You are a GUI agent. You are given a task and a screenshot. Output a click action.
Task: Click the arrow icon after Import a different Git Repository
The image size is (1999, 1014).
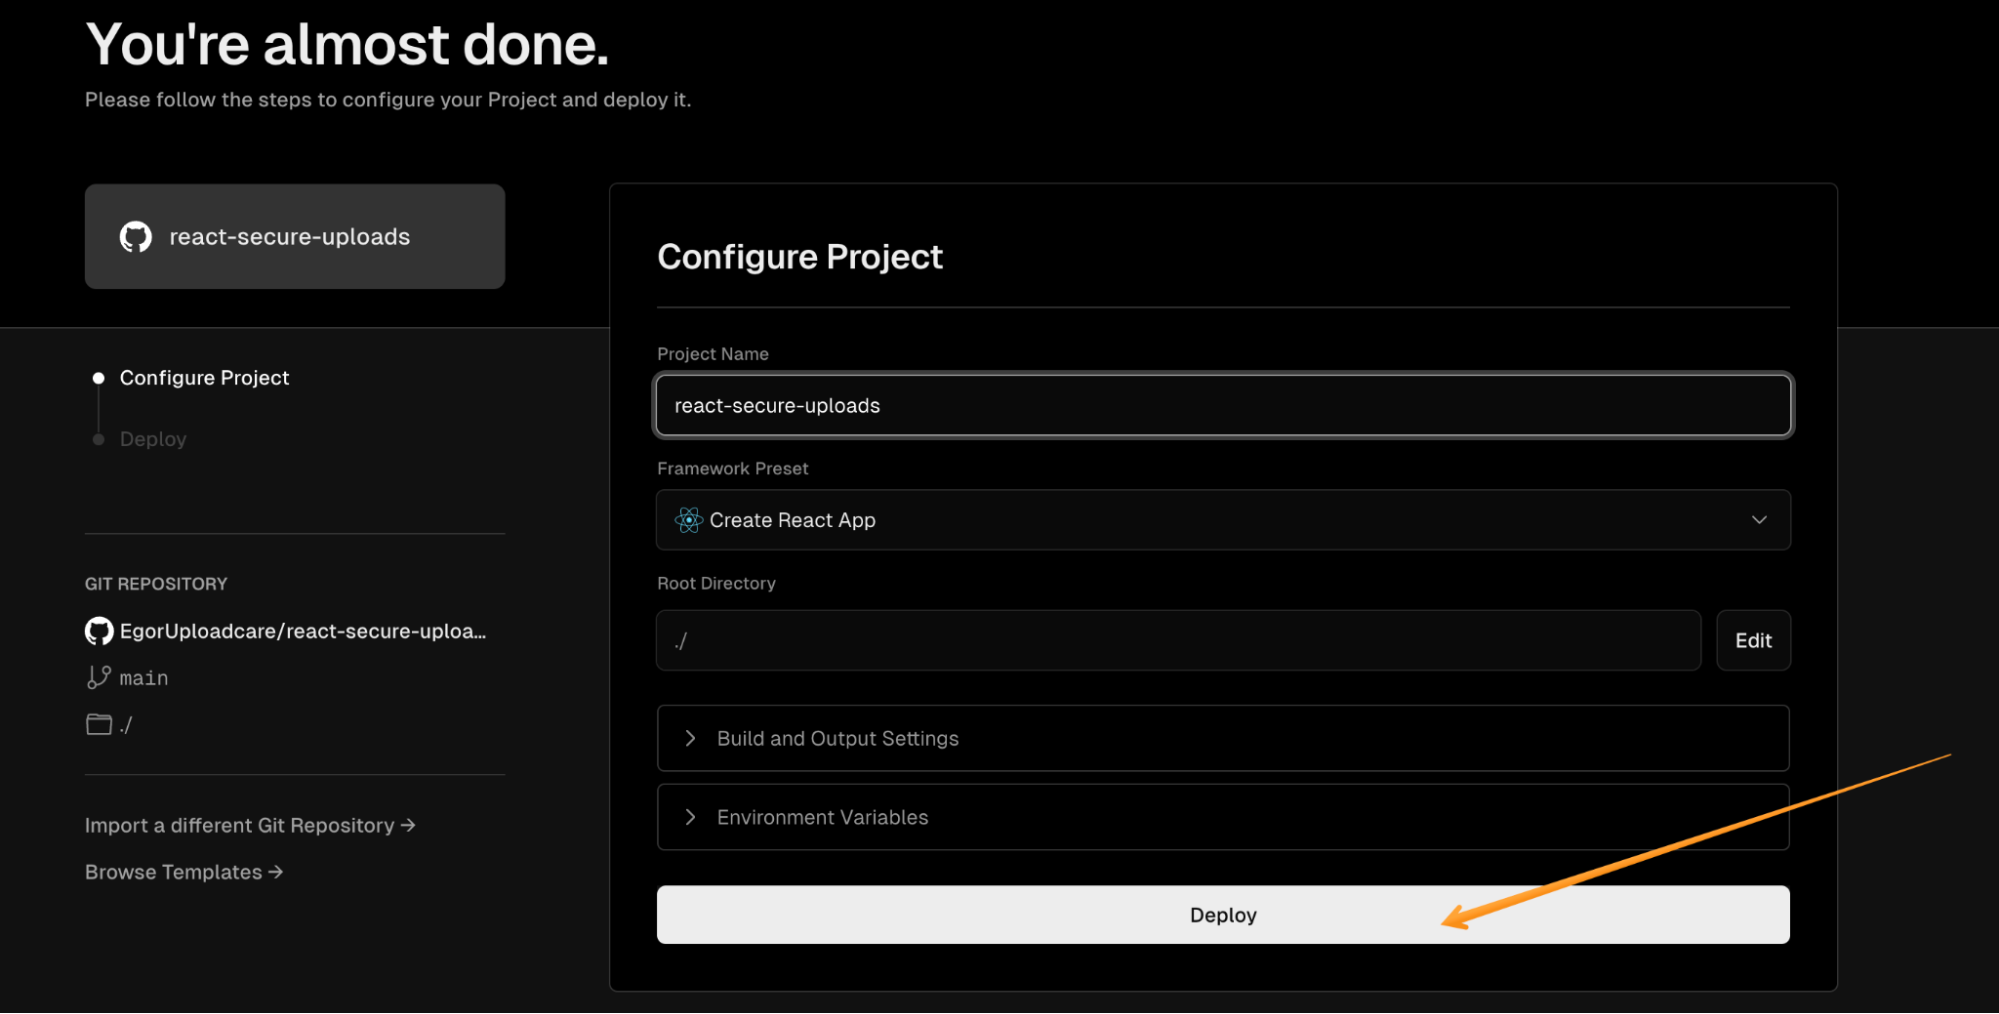pos(407,825)
